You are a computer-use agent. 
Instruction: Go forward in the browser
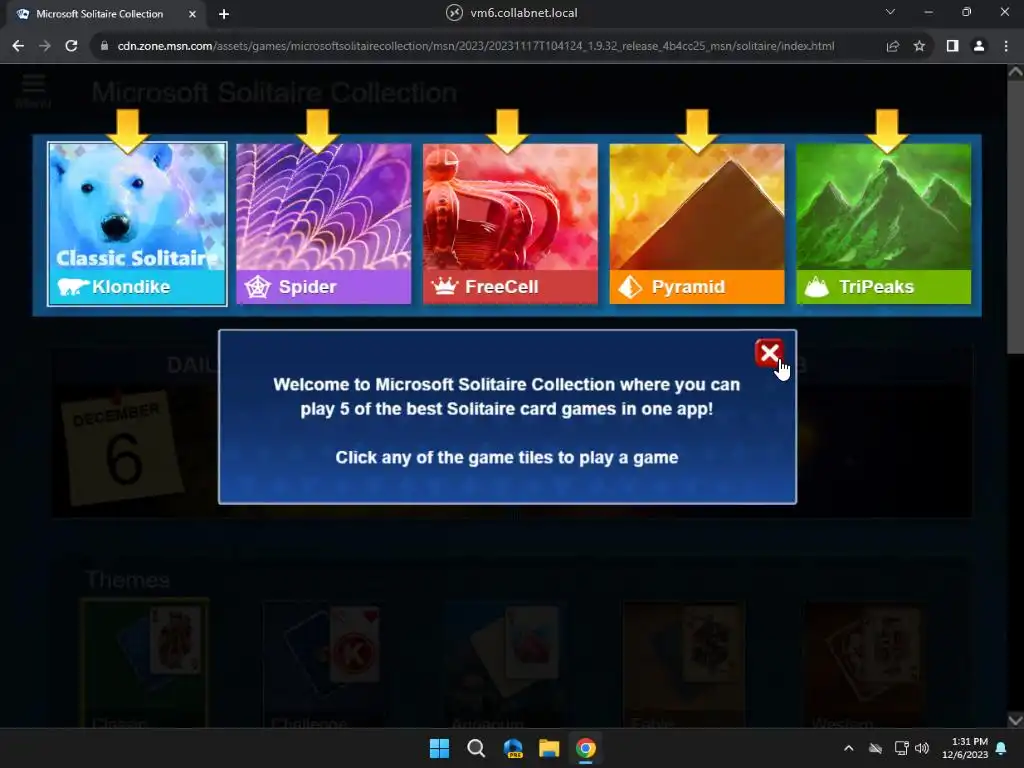[x=44, y=46]
